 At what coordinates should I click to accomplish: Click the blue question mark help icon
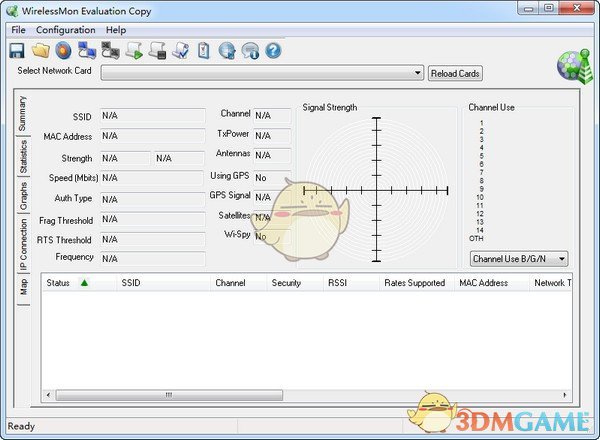click(273, 51)
